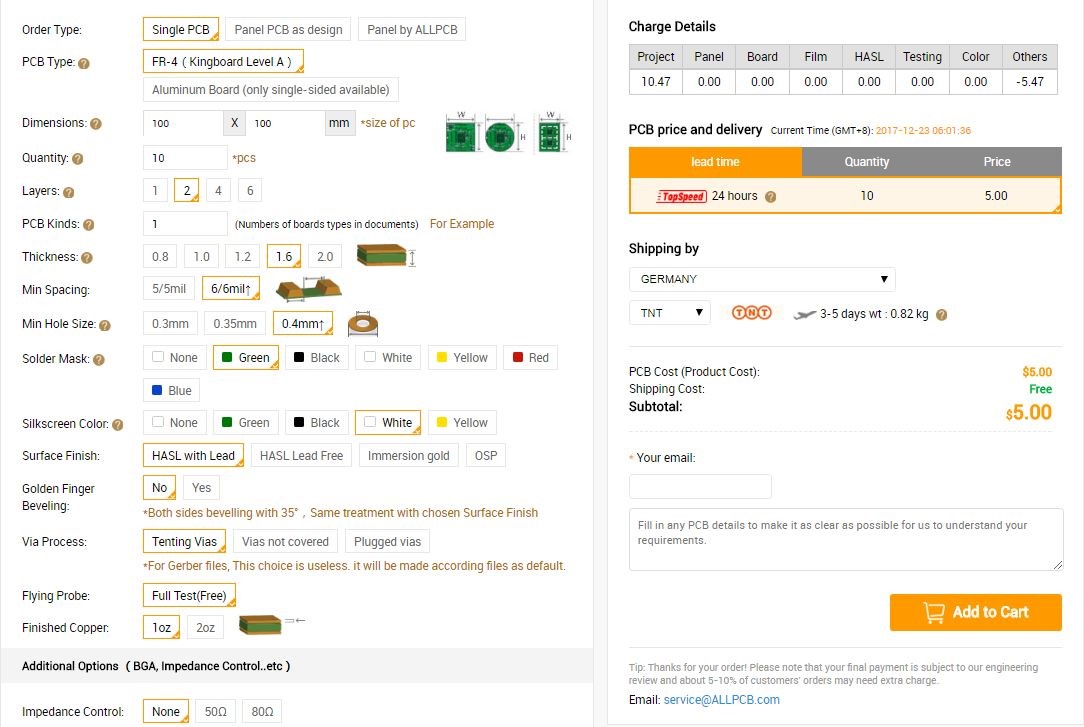Click the help icon beside Dimensions
Screen dimensions: 1084x727
(x=96, y=124)
